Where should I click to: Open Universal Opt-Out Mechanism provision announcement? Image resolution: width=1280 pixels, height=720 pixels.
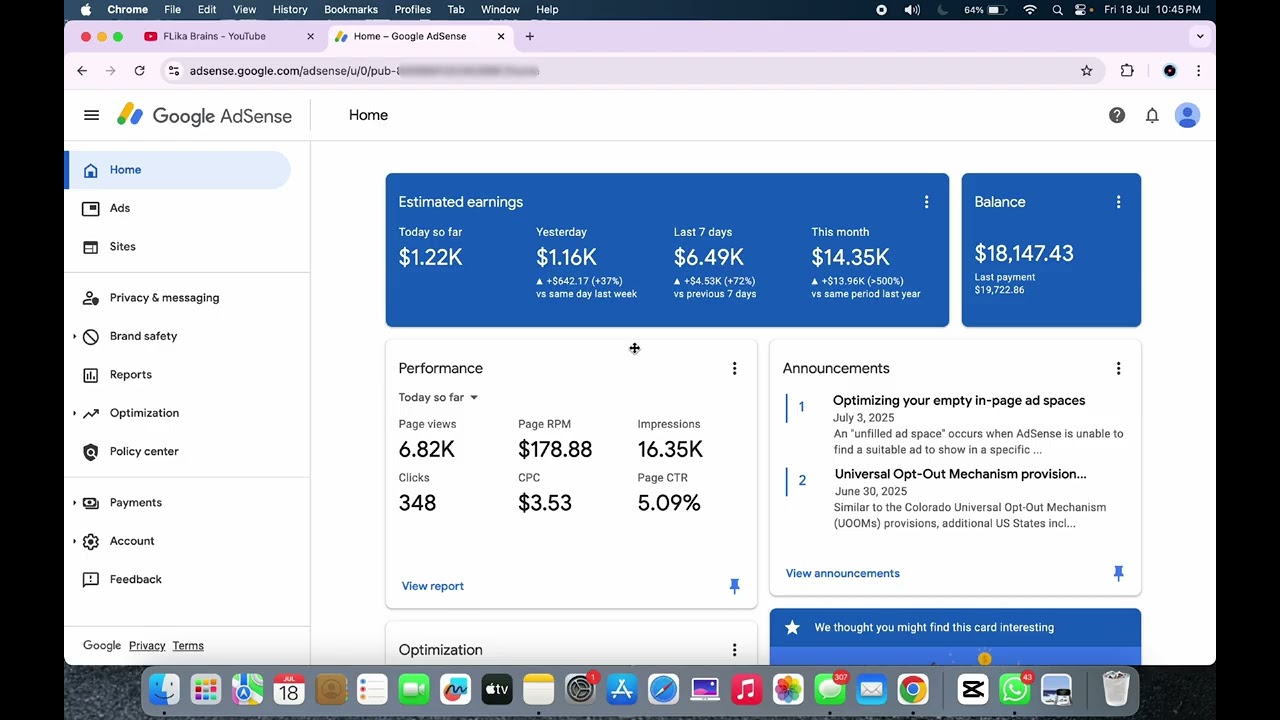point(960,474)
